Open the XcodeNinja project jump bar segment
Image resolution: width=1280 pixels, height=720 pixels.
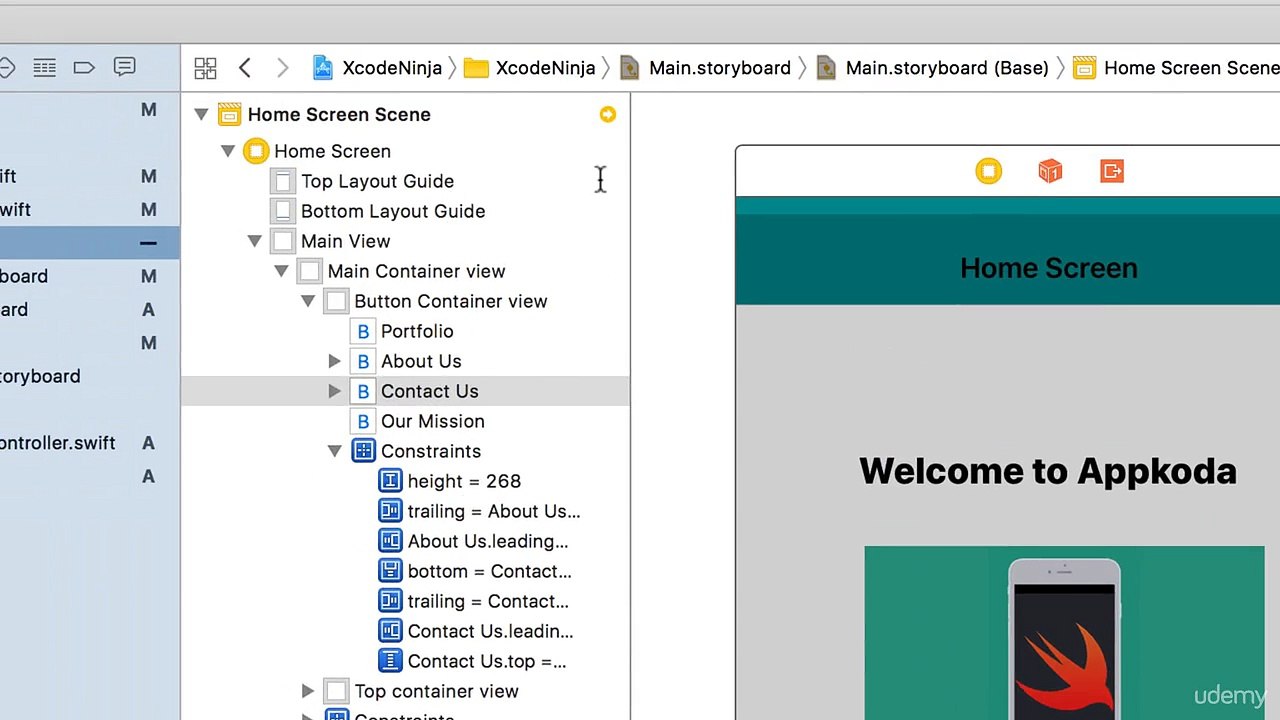pyautogui.click(x=377, y=68)
